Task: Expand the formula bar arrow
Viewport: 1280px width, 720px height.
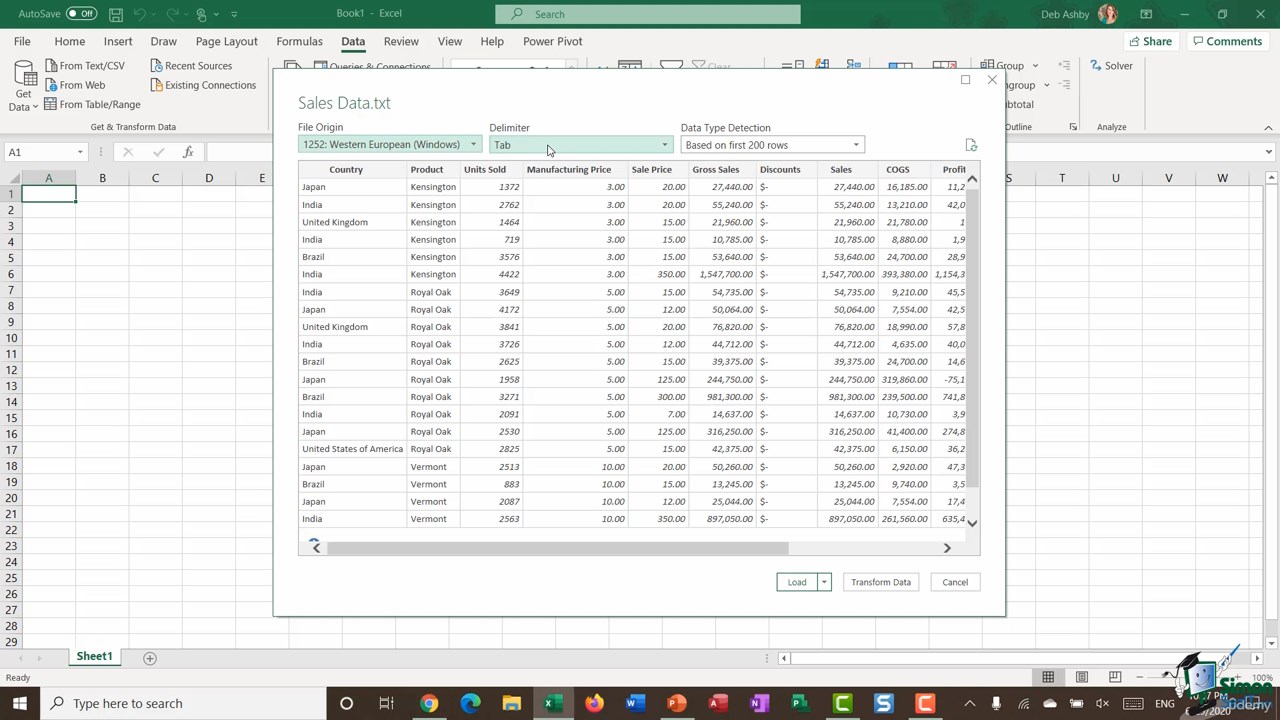Action: coord(1268,152)
